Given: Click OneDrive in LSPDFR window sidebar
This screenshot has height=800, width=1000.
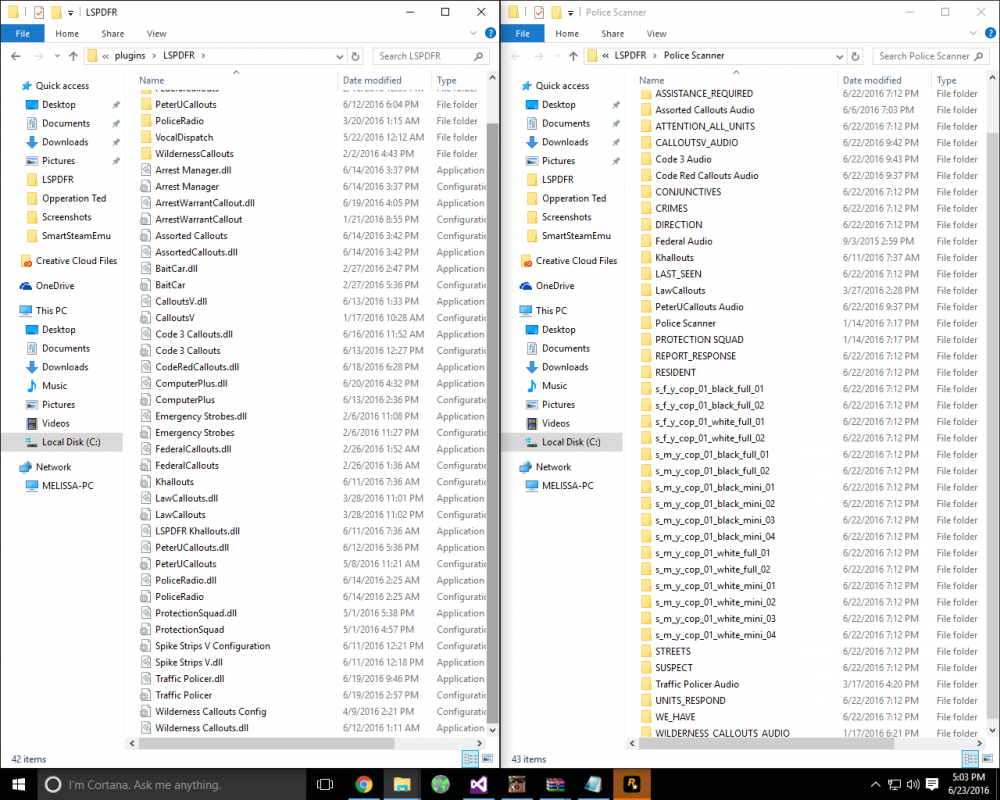Looking at the screenshot, I should click(55, 286).
